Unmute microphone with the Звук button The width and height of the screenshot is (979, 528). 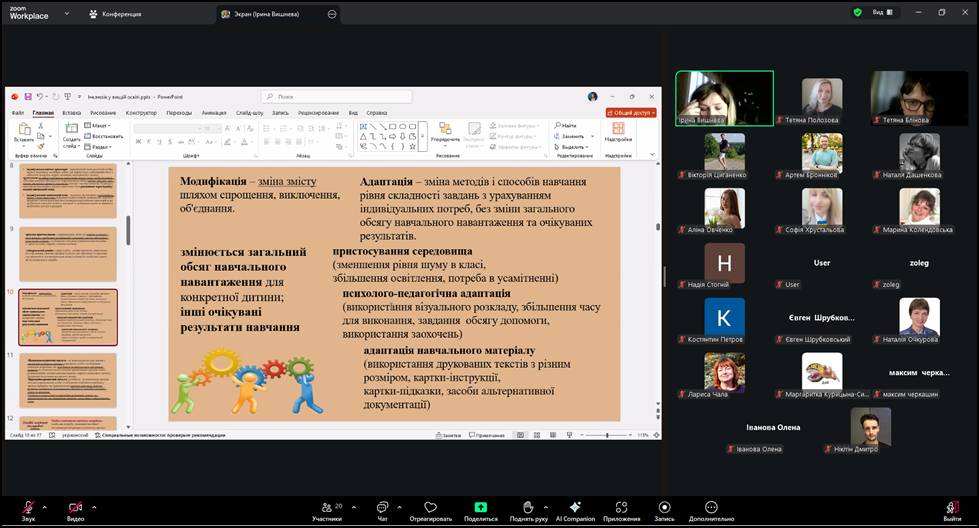coord(28,508)
